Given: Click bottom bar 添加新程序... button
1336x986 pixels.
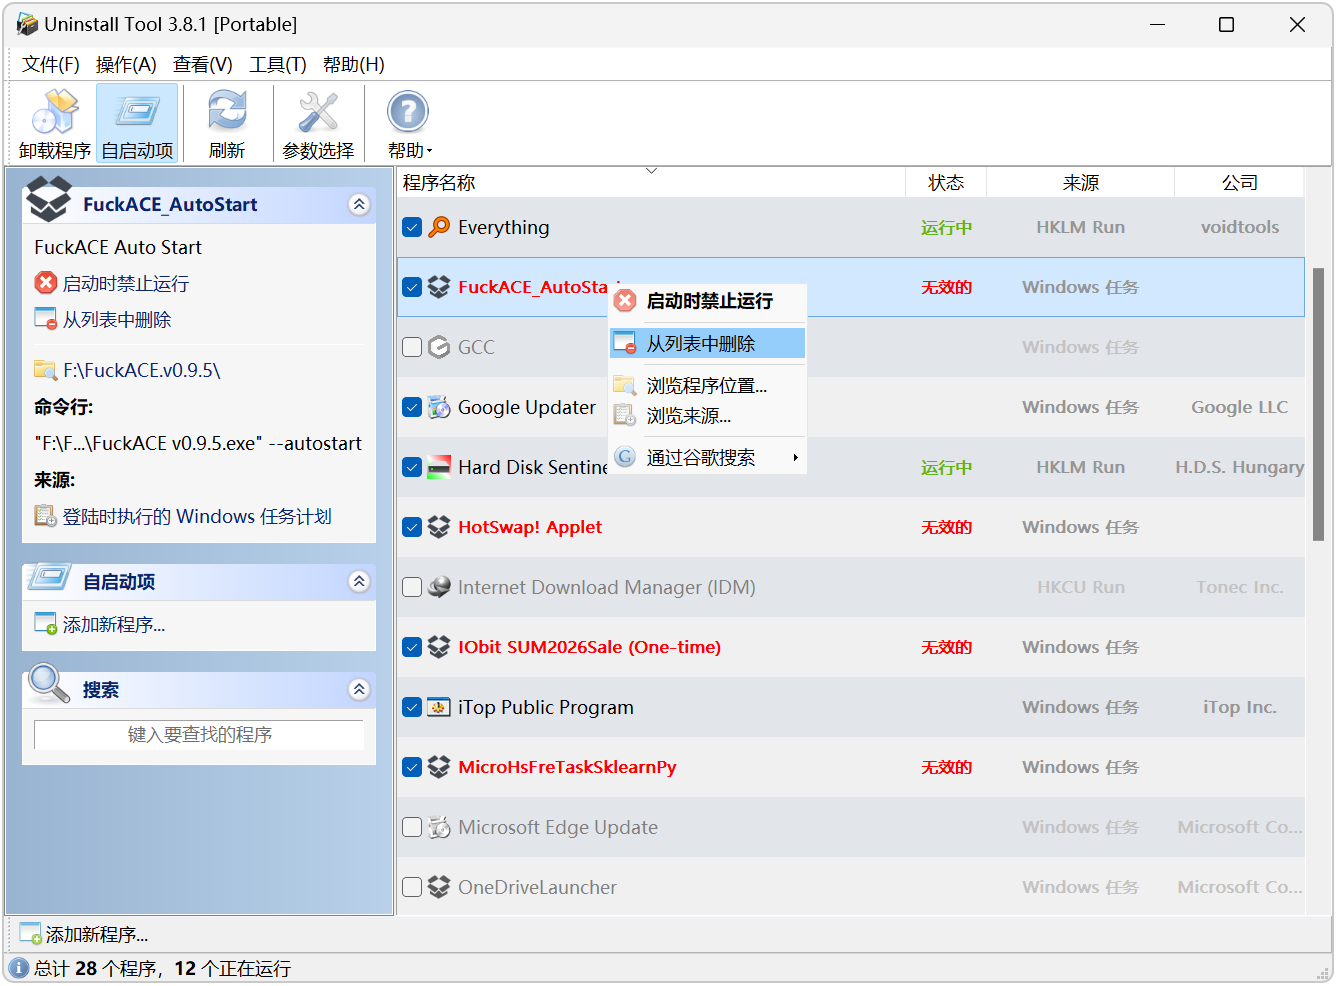Looking at the screenshot, I should [85, 935].
